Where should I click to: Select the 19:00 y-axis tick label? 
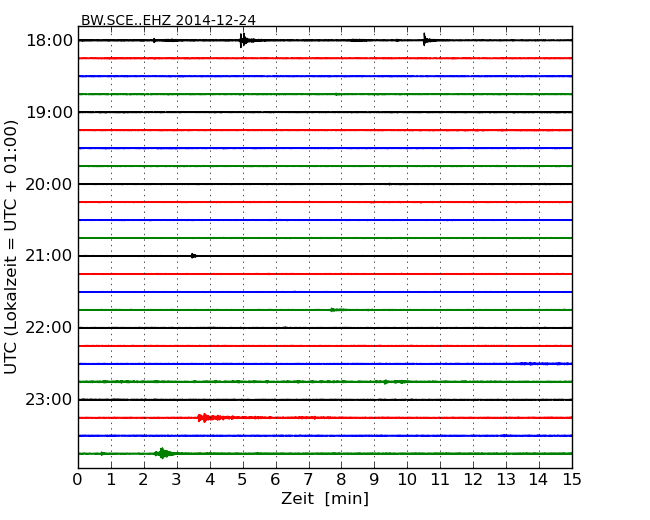coord(49,112)
